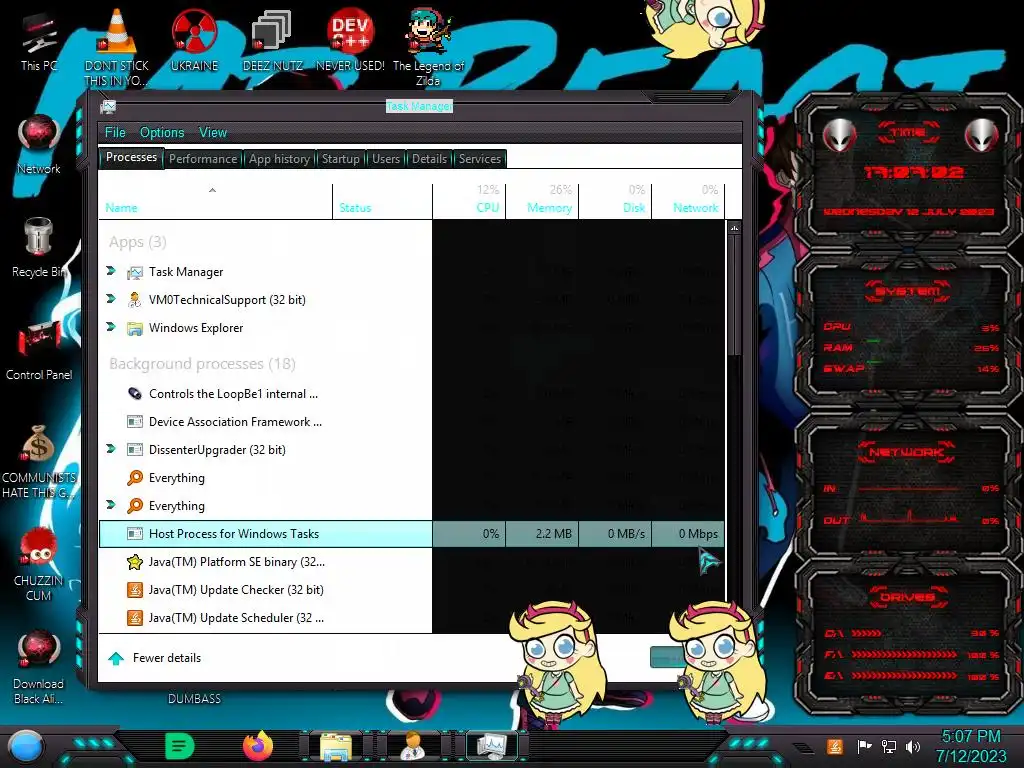Image resolution: width=1024 pixels, height=768 pixels.
Task: Open the volume speaker tray icon
Action: (x=913, y=746)
